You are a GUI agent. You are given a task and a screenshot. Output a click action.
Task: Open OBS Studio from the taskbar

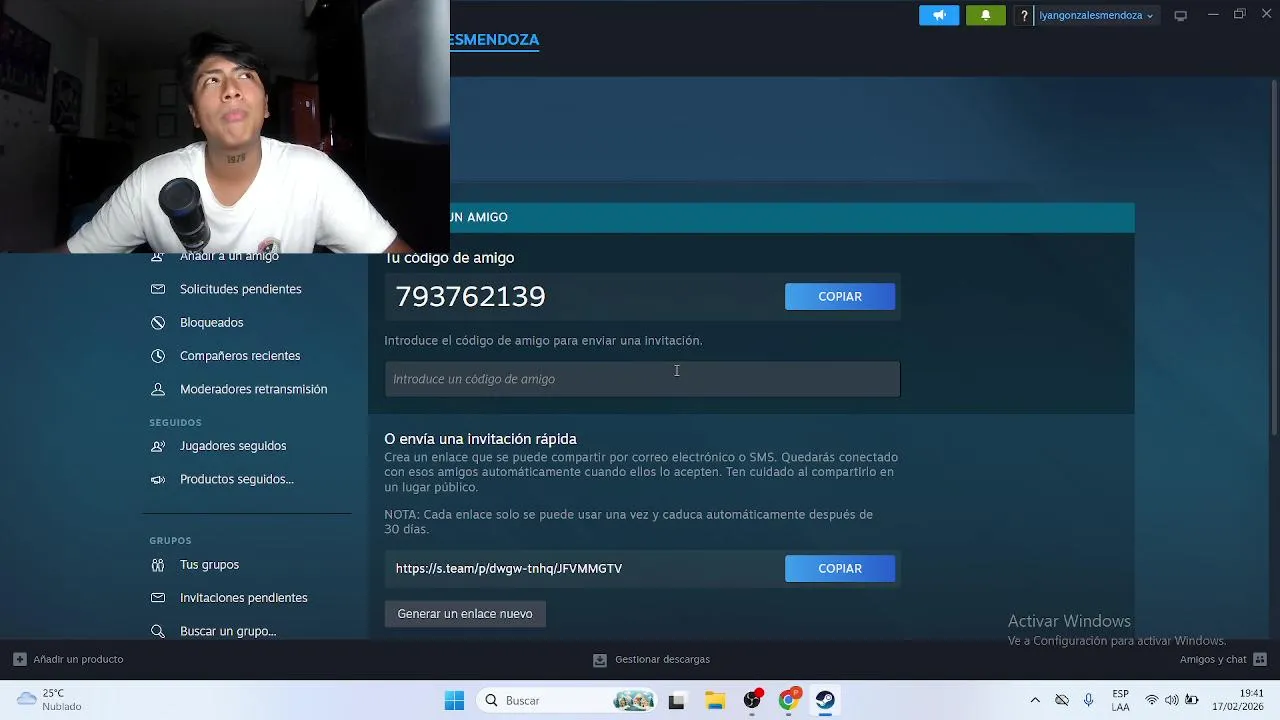(x=752, y=701)
